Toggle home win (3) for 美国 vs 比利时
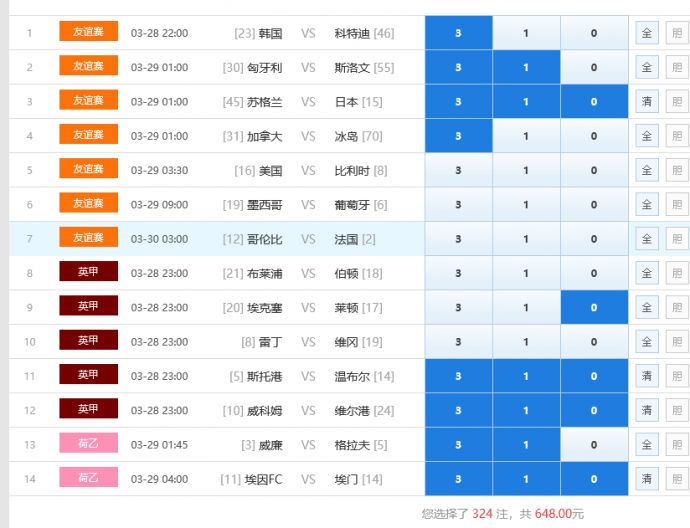The height and width of the screenshot is (528, 690). (x=458, y=170)
